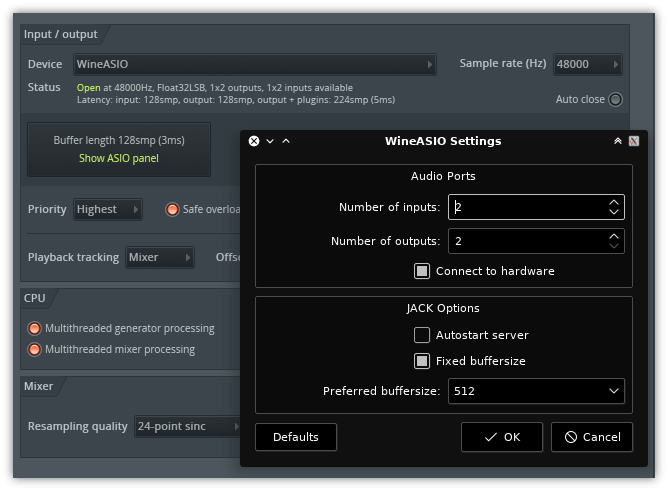Toggle the Auto close radio button

615,100
